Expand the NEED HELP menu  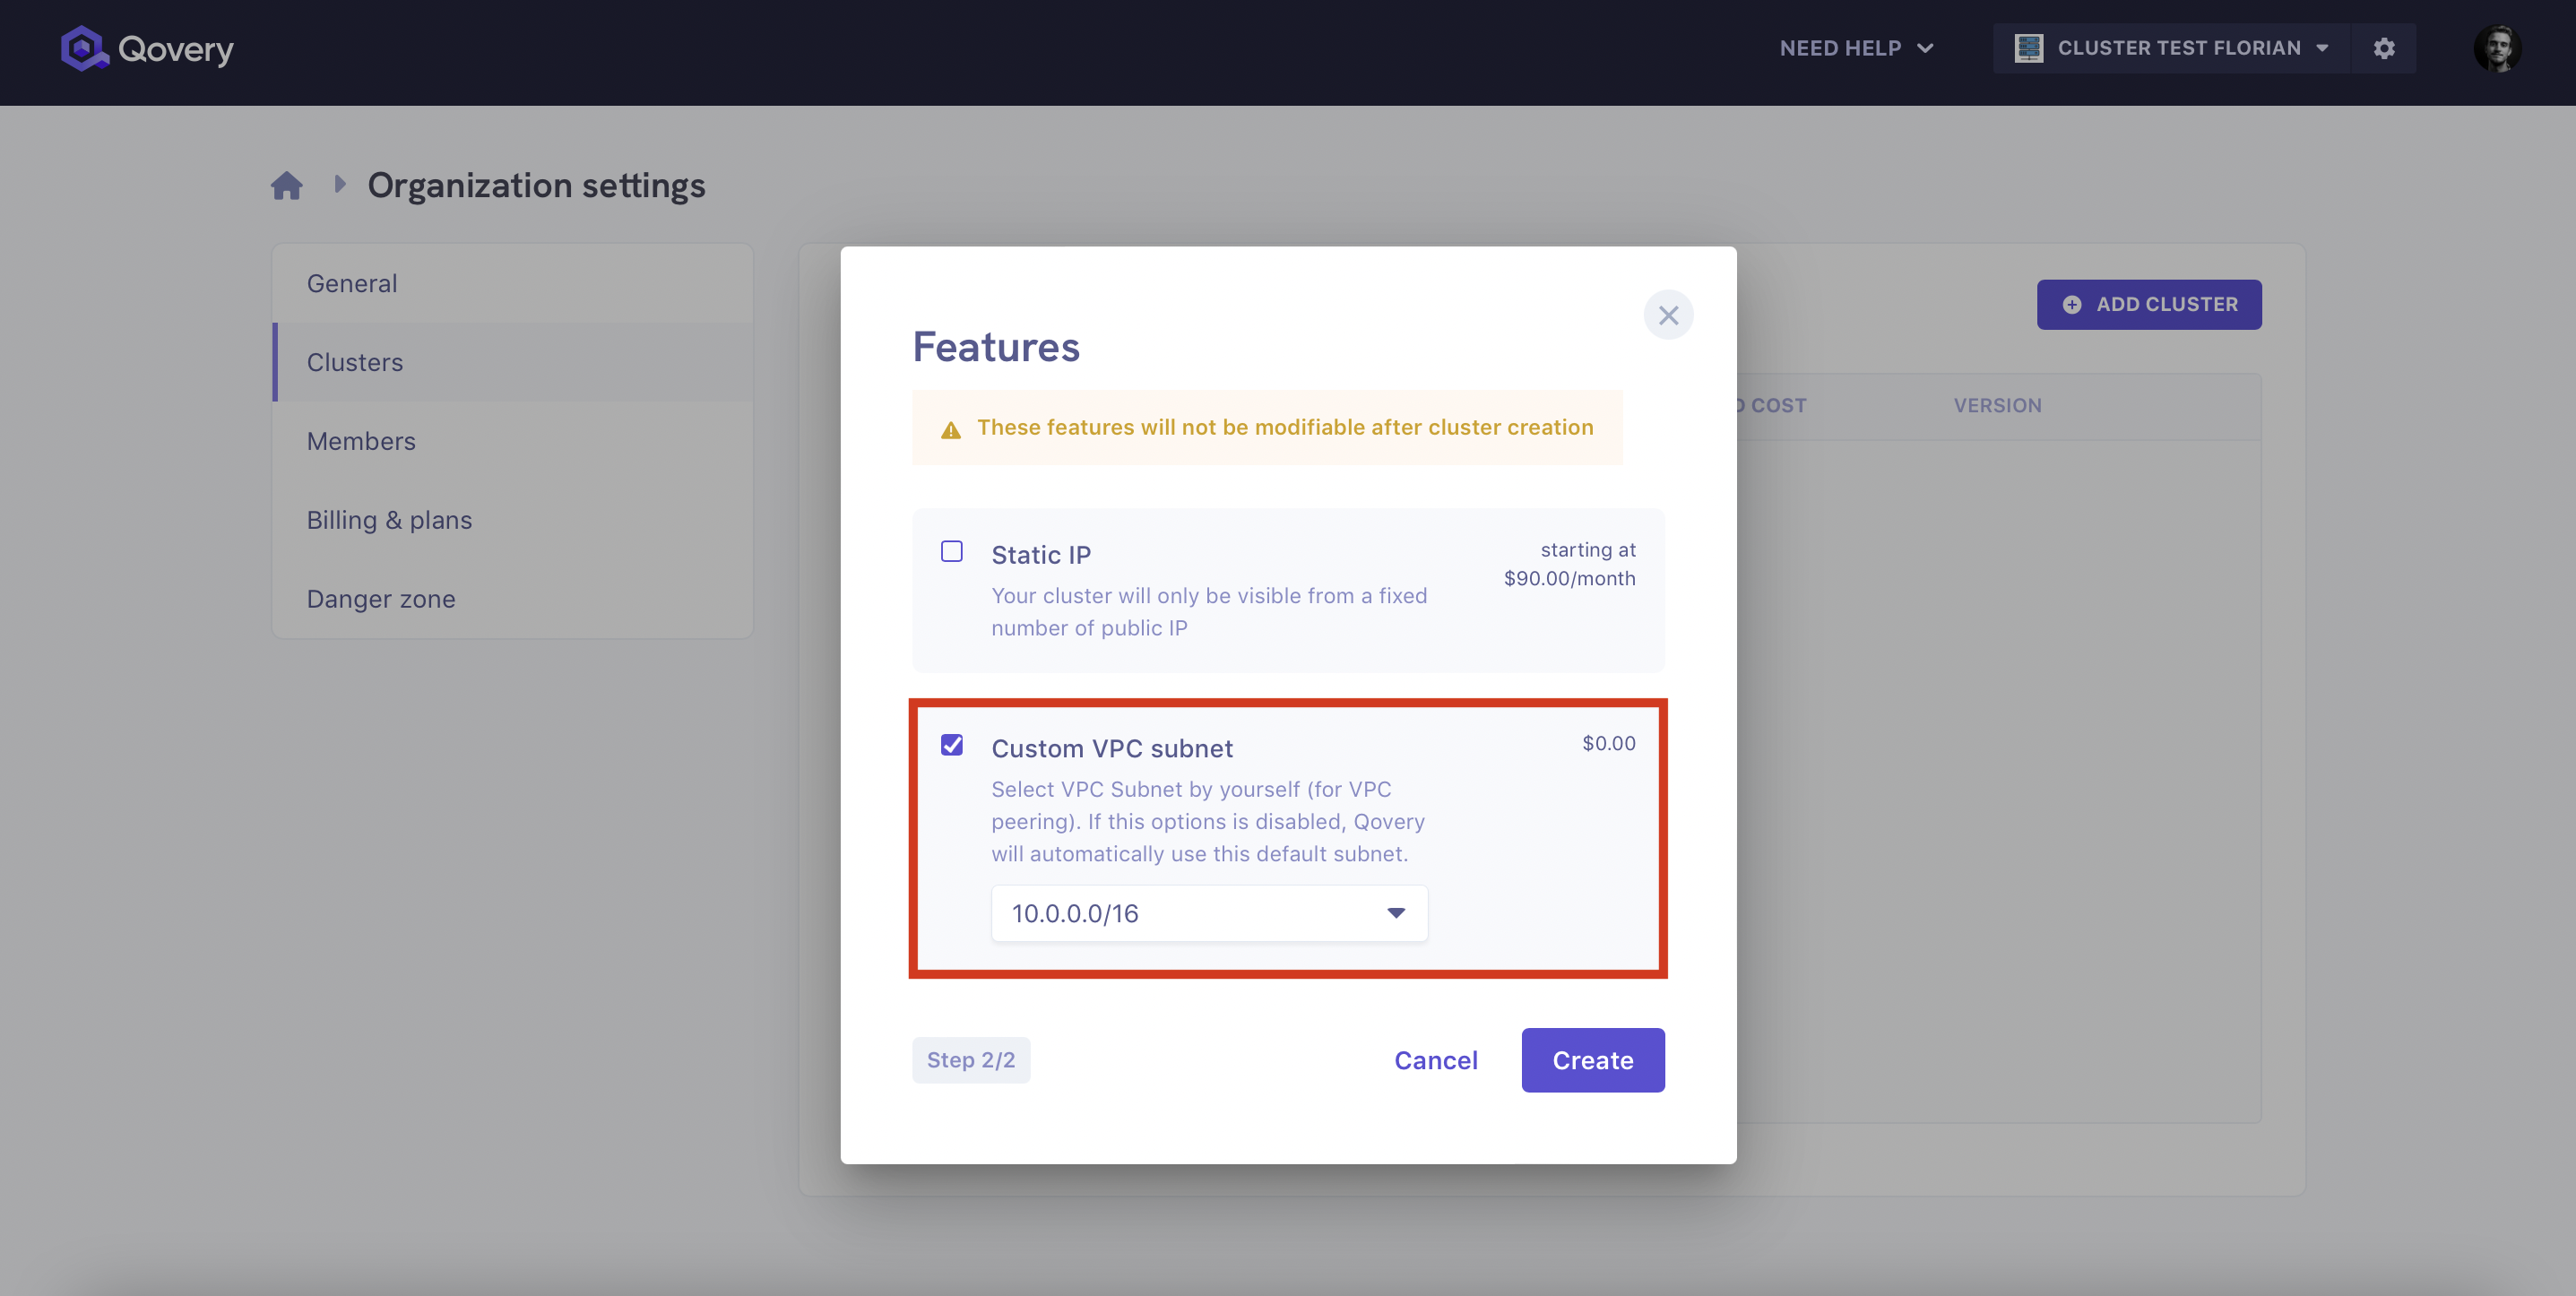click(x=1856, y=48)
